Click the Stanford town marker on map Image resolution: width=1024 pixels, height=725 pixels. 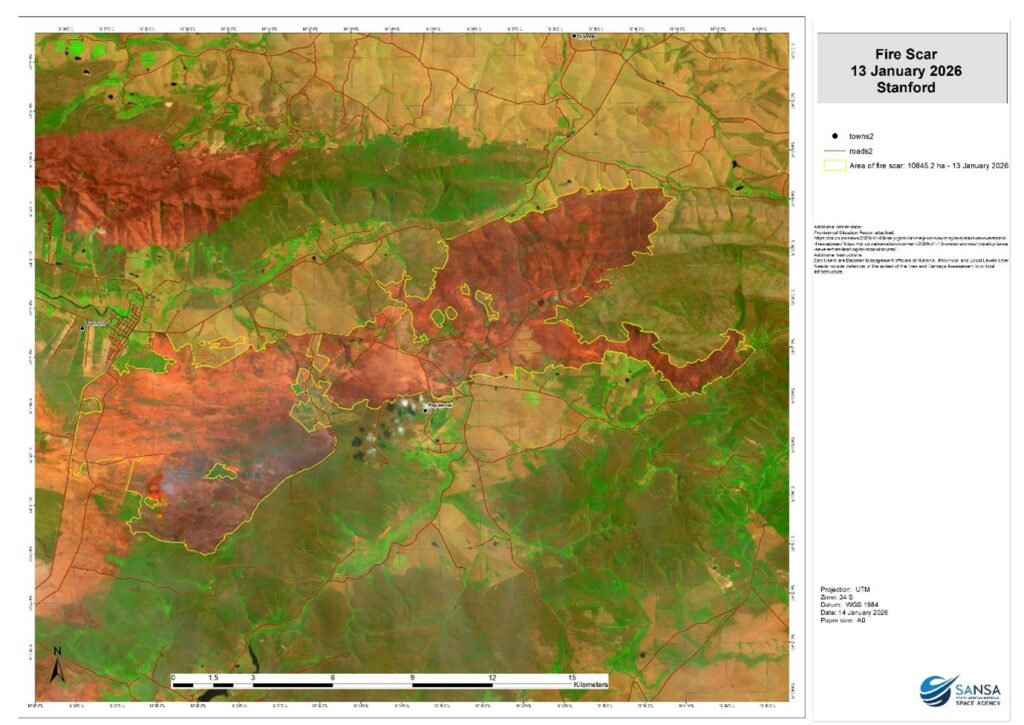[x=83, y=327]
